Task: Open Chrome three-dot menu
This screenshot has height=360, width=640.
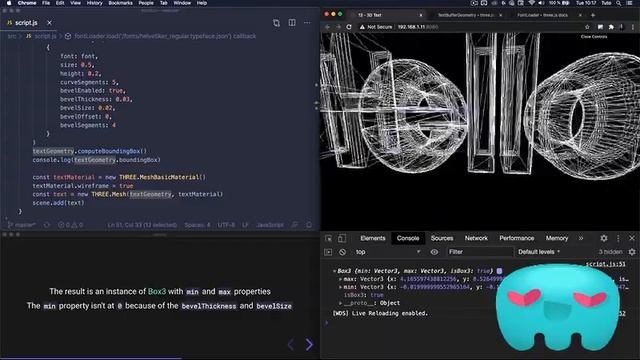Action: [633, 27]
